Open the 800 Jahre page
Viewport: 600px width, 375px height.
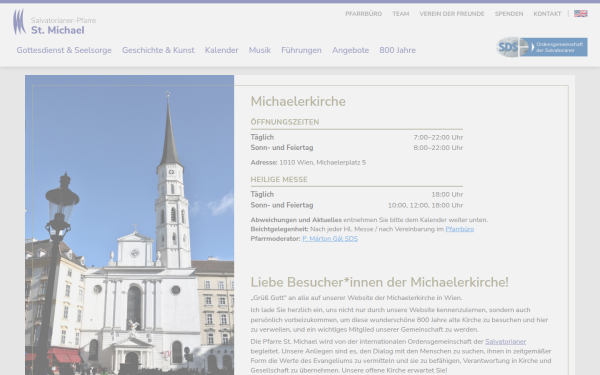pos(398,50)
